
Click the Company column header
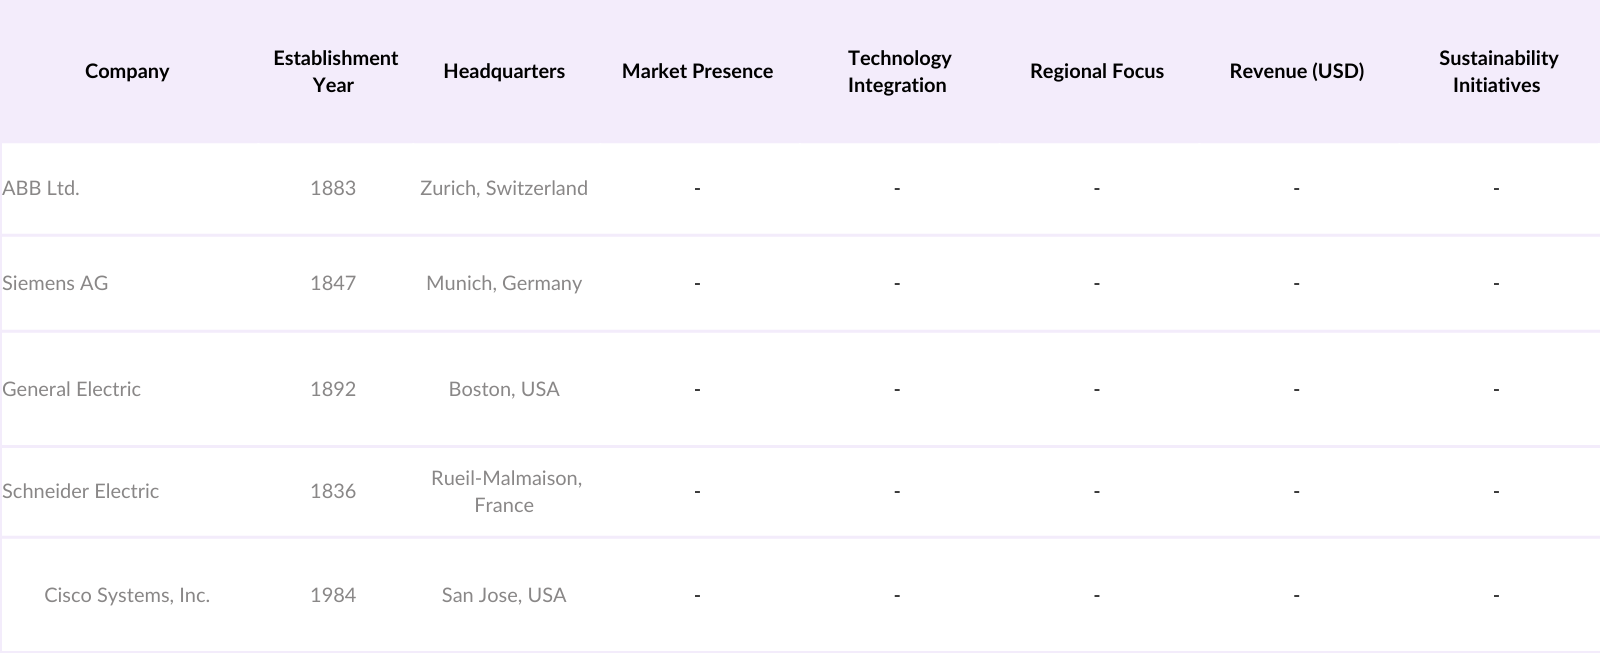pos(127,71)
